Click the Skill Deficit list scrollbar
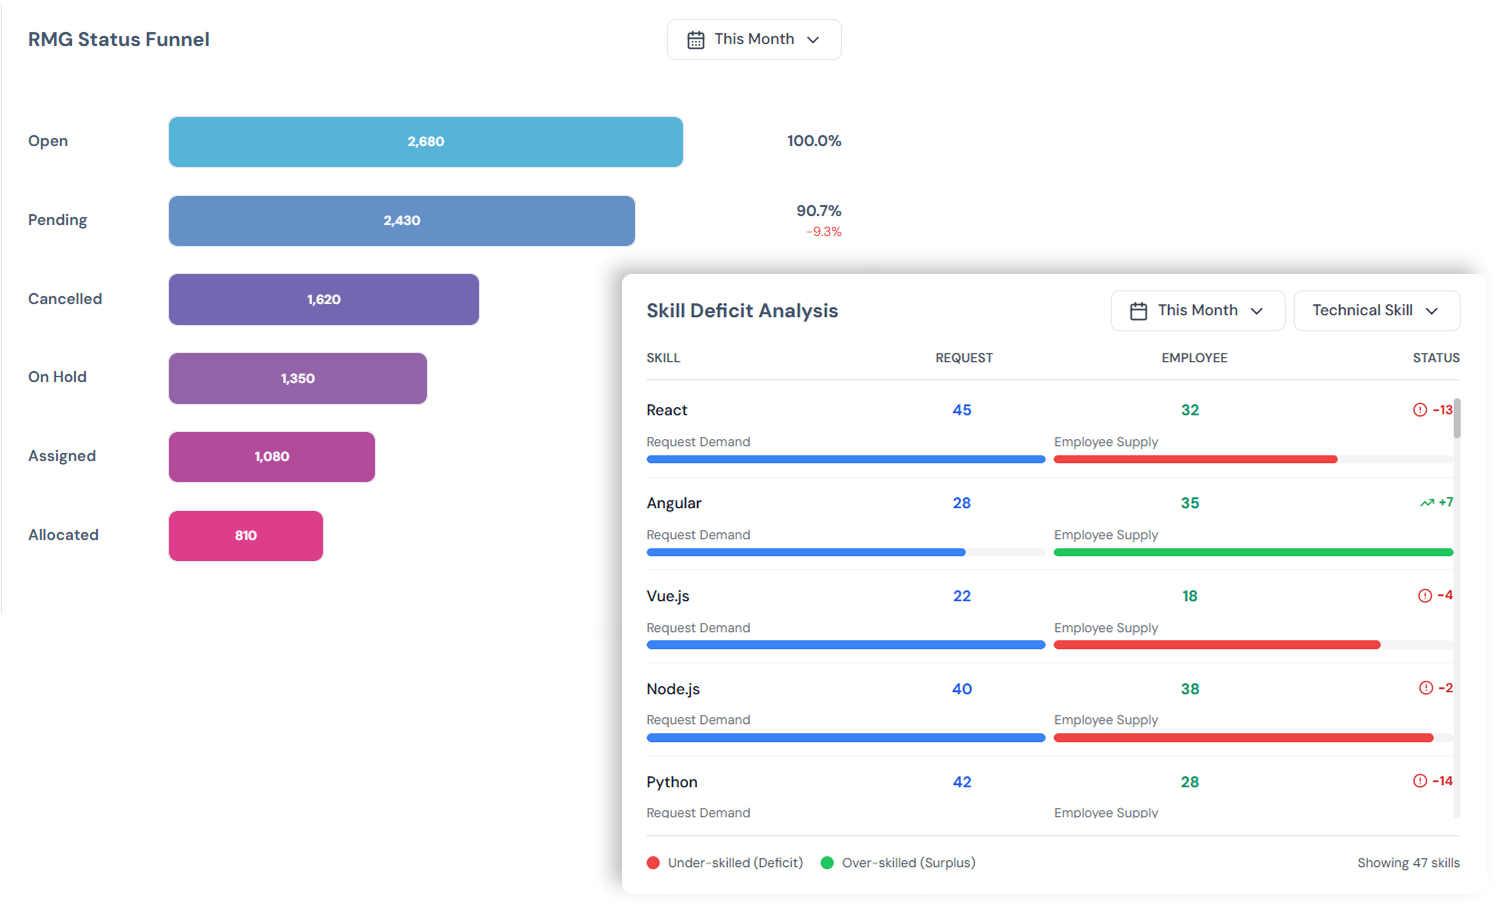This screenshot has height=917, width=1507. point(1457,418)
